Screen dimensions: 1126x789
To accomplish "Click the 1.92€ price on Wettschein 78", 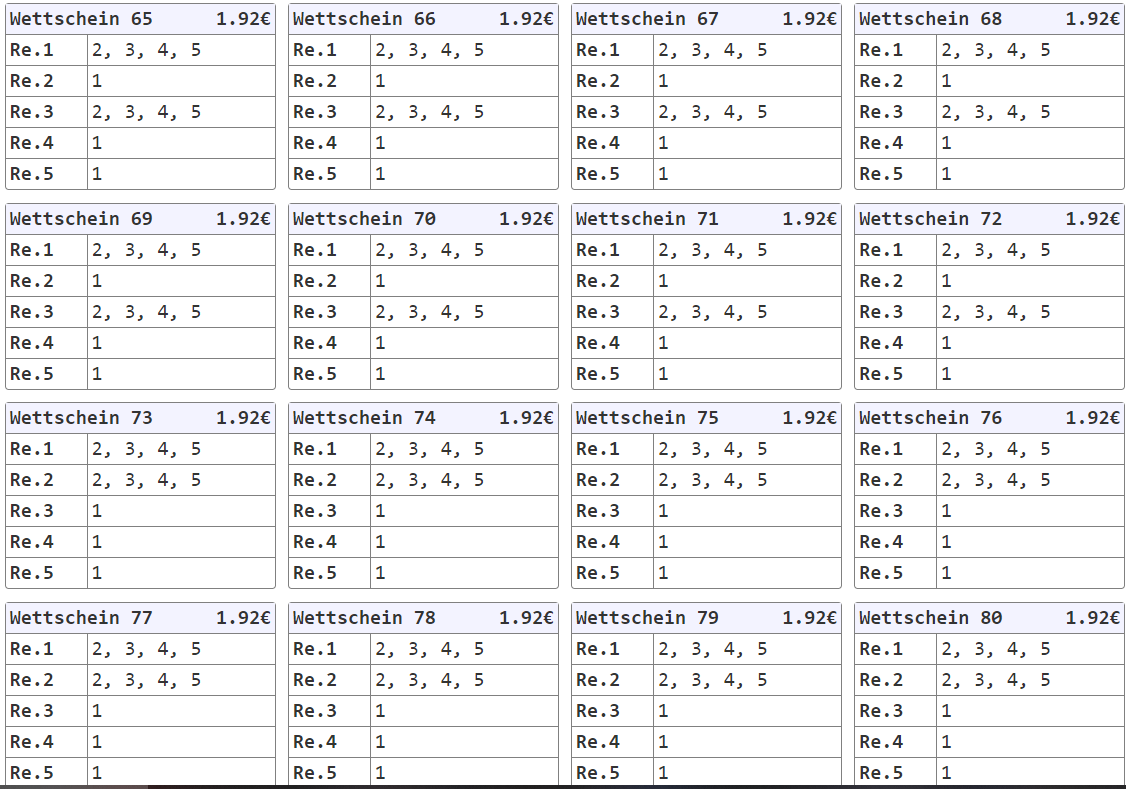I will point(526,617).
